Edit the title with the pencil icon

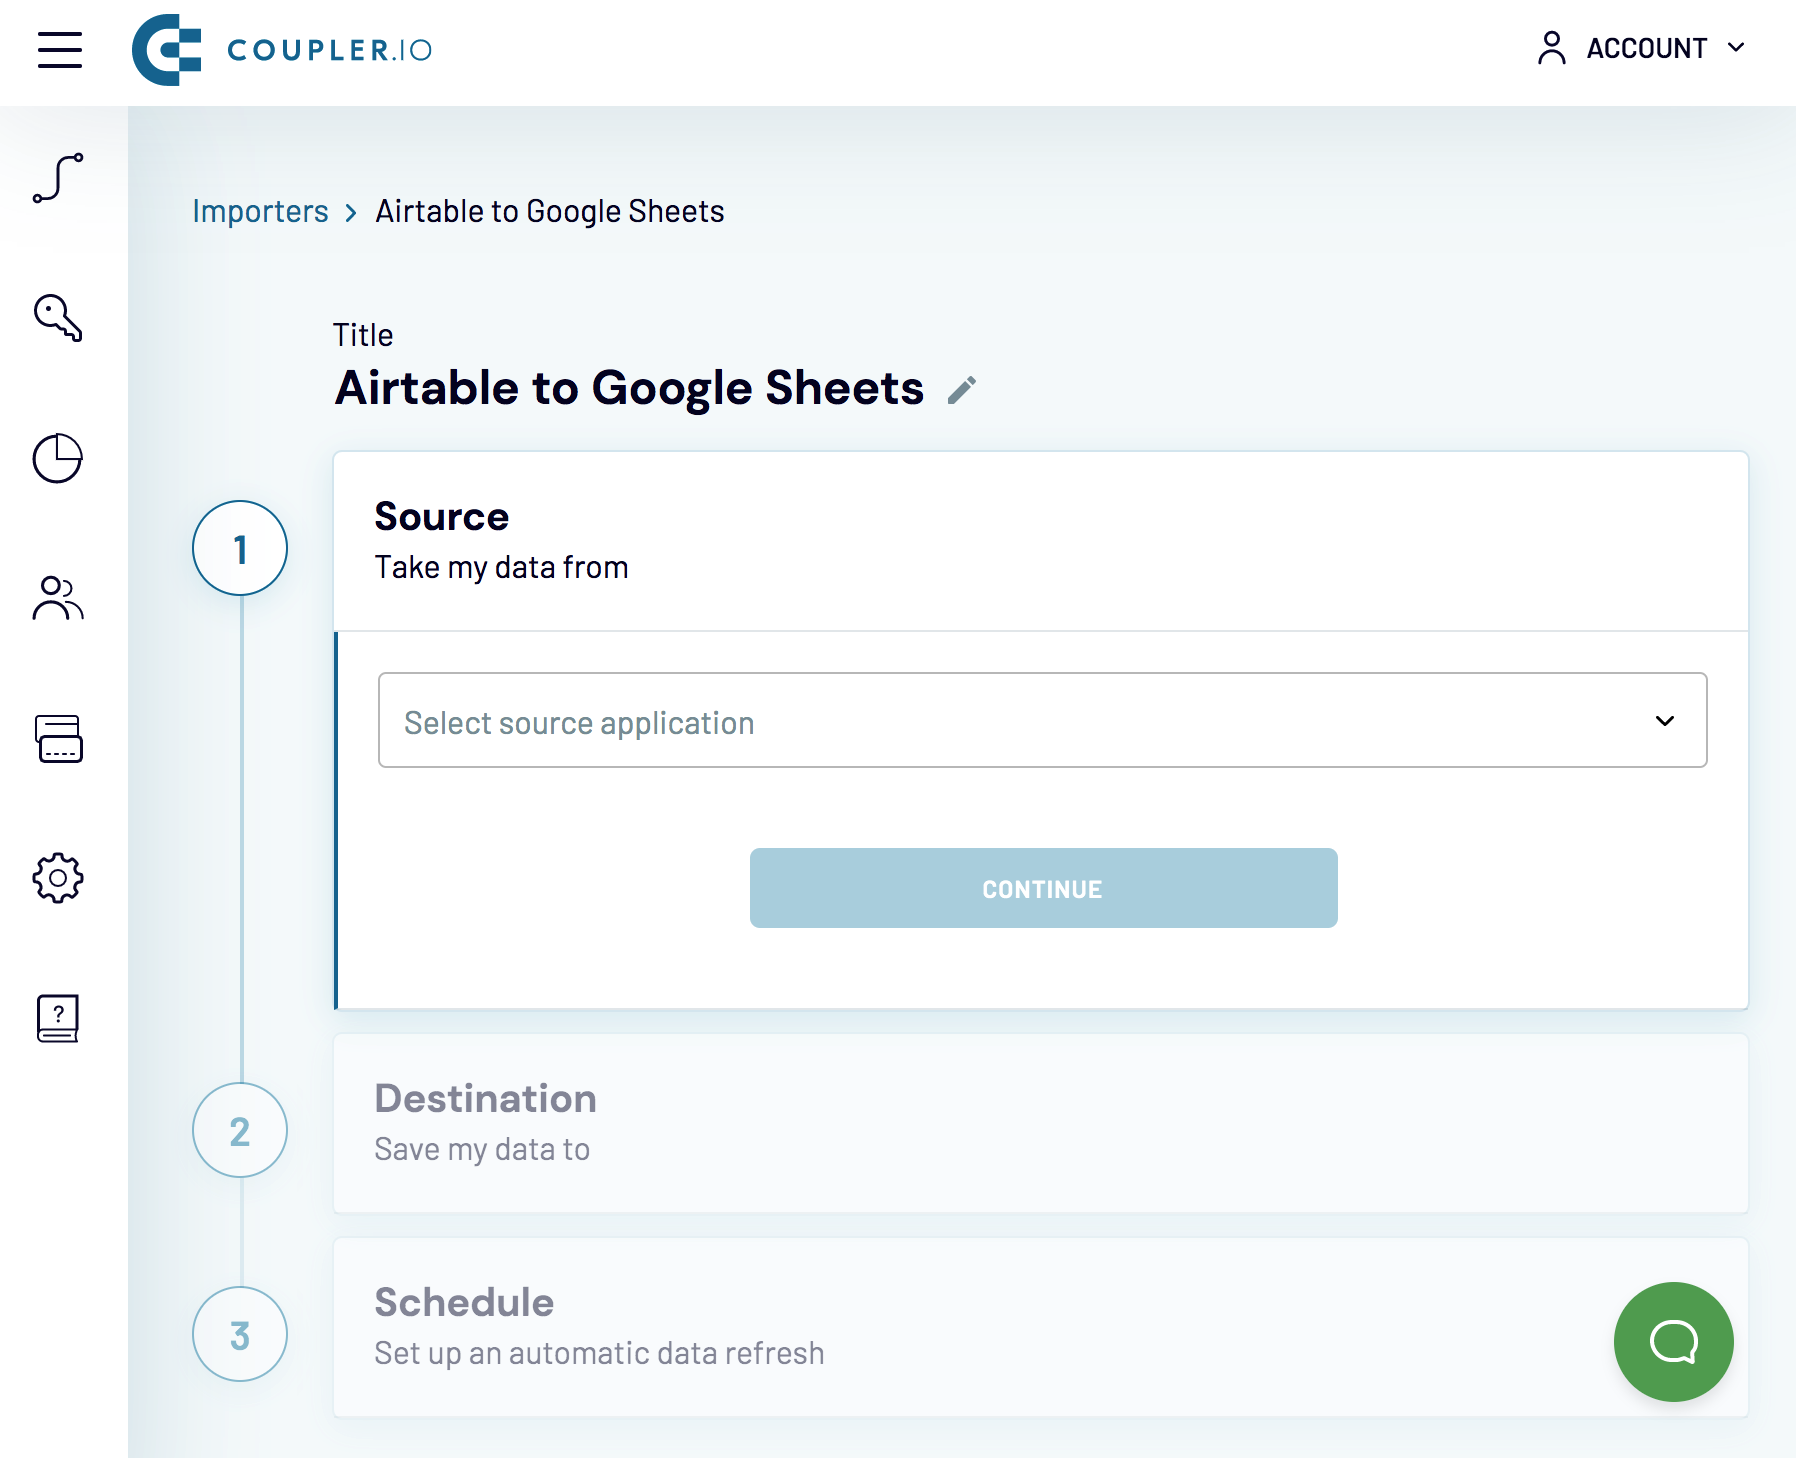[x=961, y=390]
